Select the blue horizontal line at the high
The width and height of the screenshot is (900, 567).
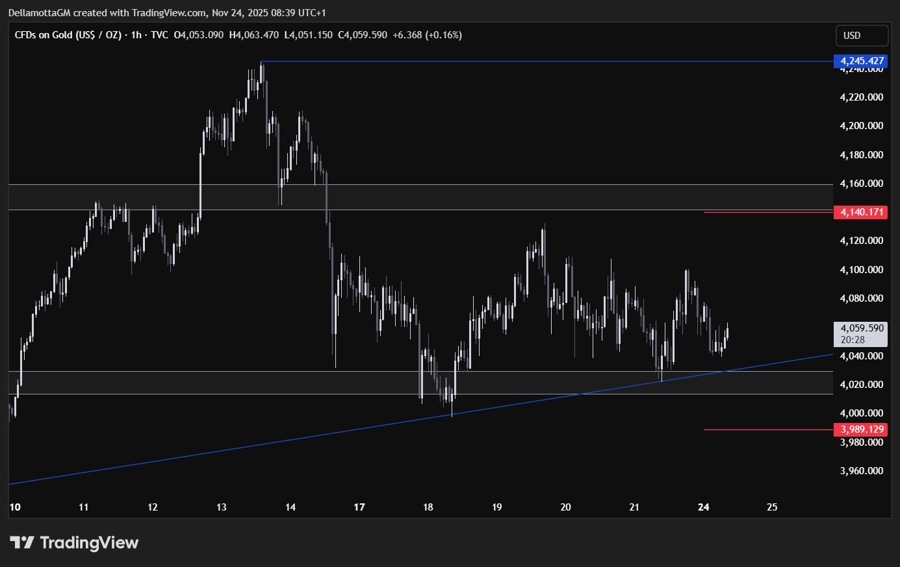(540, 62)
